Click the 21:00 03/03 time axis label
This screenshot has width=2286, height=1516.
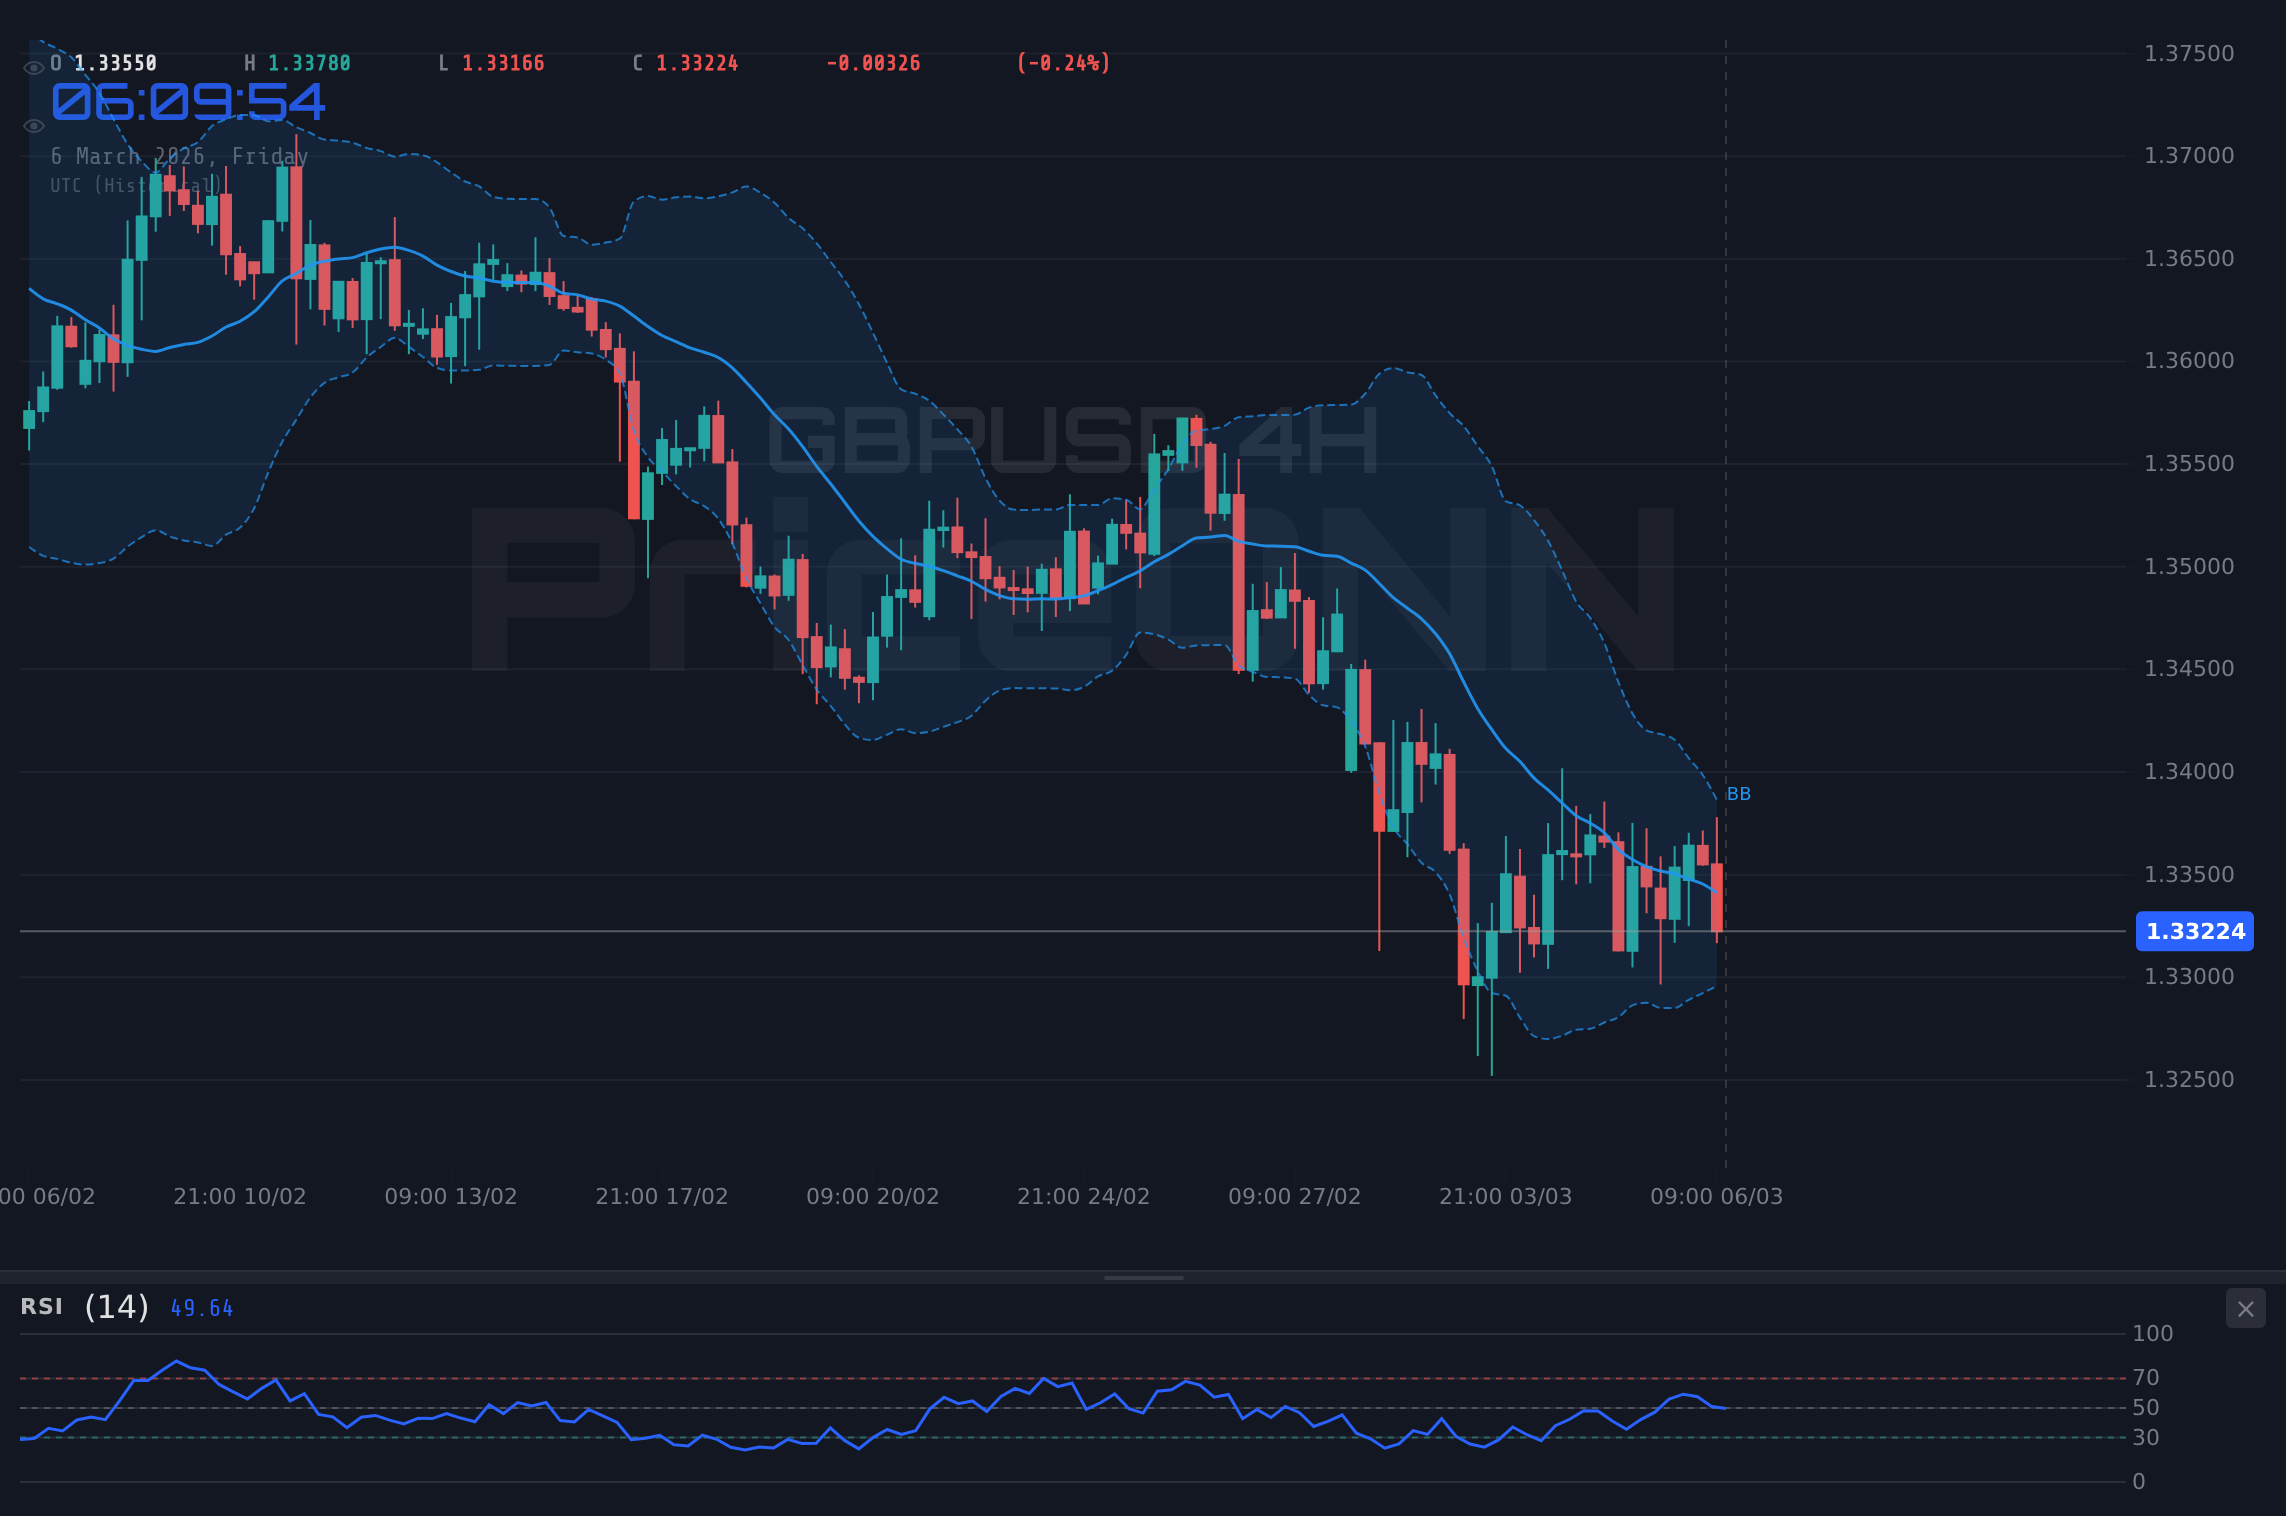click(x=1506, y=1197)
